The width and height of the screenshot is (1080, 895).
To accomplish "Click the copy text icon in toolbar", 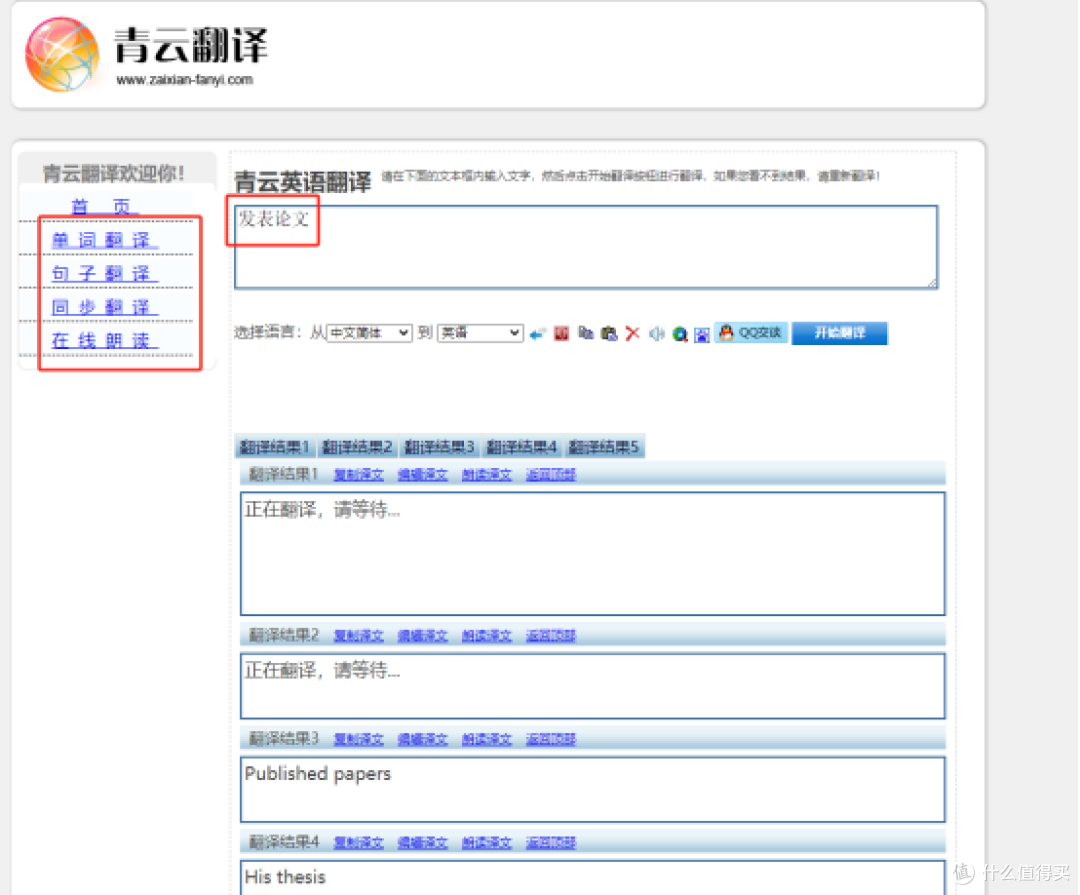I will pos(585,333).
